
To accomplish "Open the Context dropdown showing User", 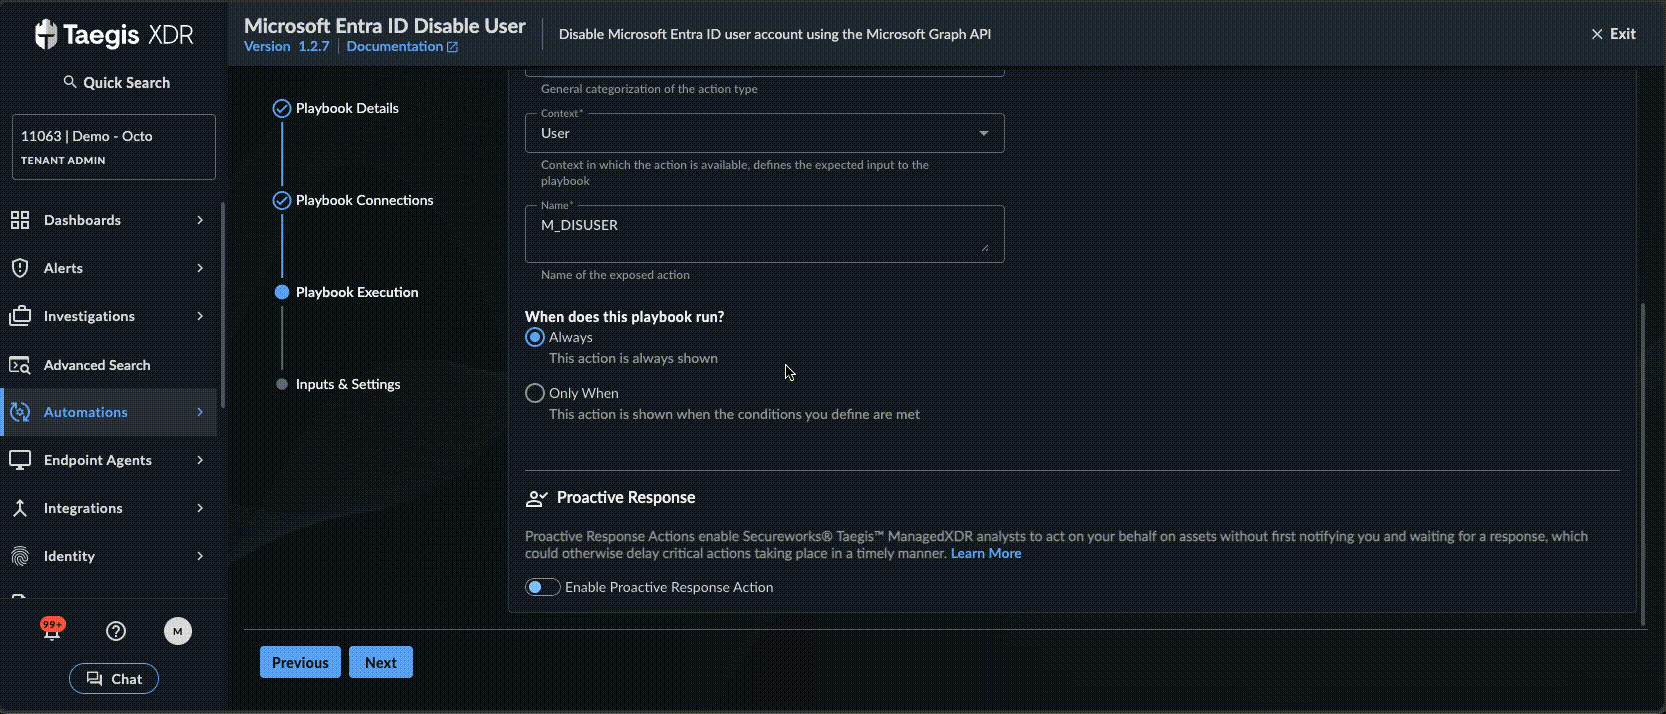I will click(x=764, y=133).
